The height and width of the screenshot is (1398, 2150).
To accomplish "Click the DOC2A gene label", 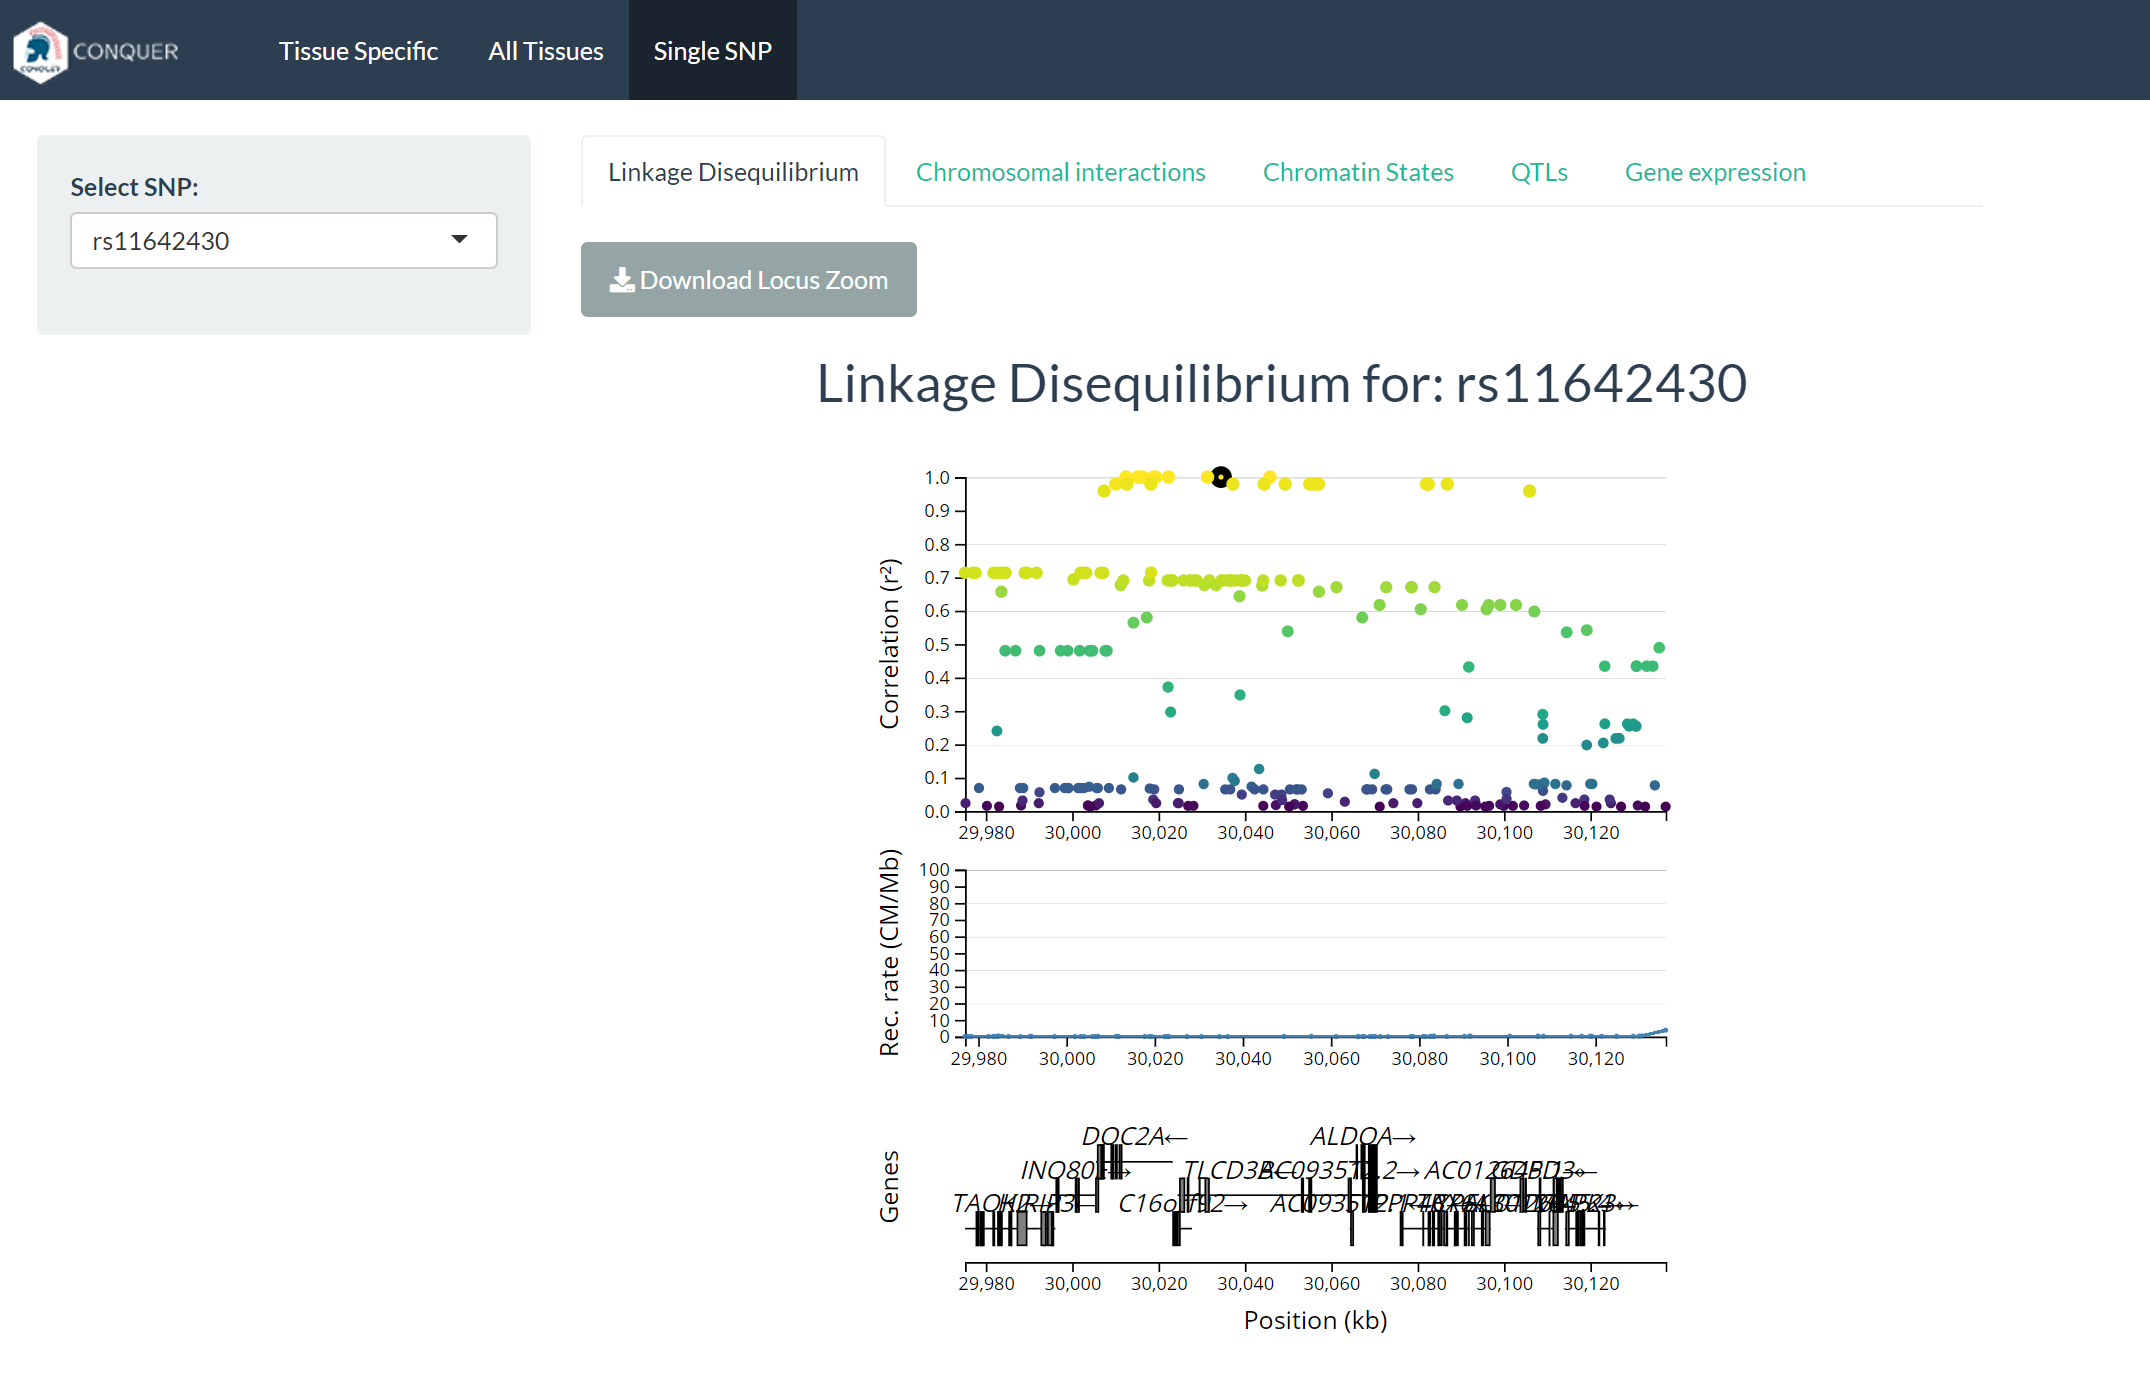I will point(1135,1137).
